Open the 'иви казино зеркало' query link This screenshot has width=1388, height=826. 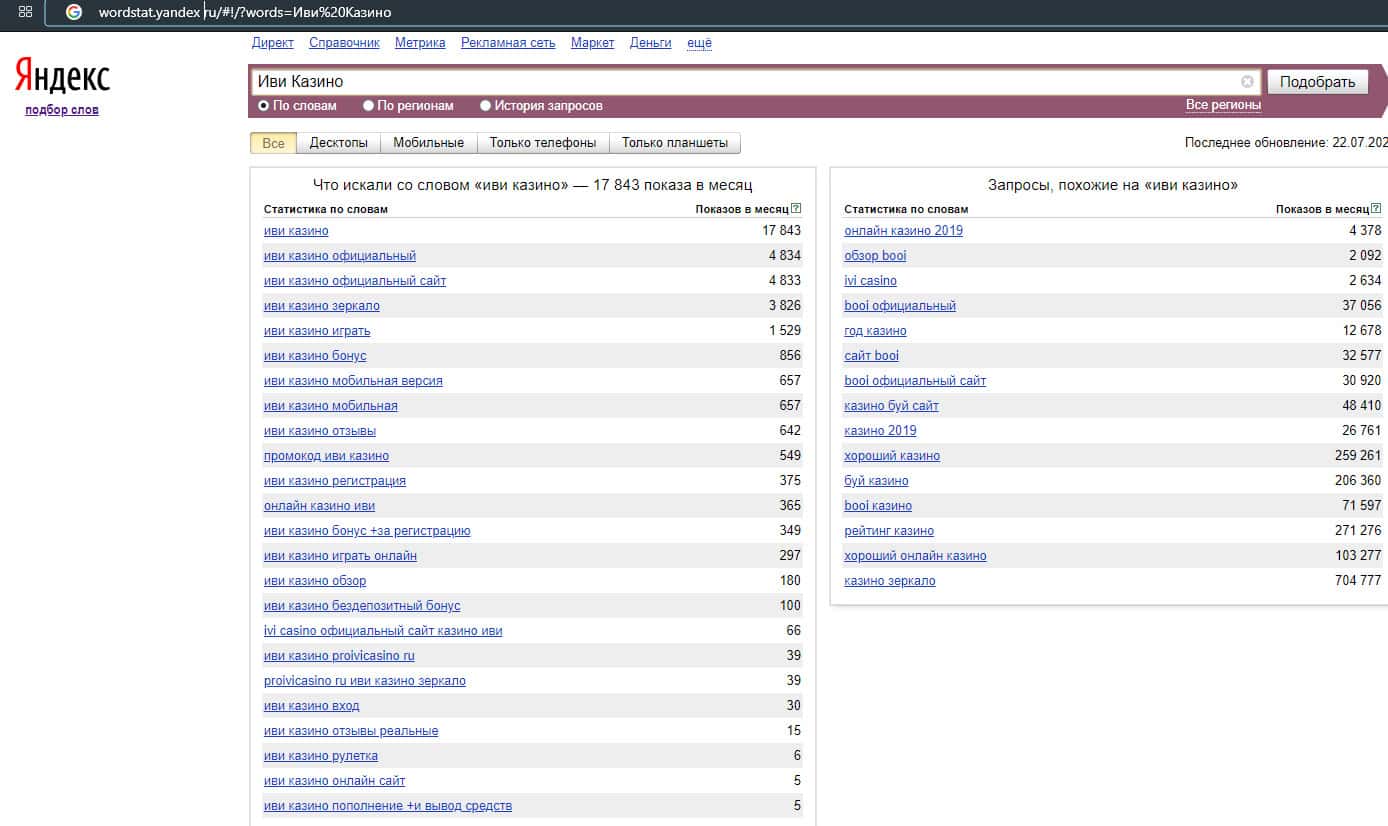(322, 306)
